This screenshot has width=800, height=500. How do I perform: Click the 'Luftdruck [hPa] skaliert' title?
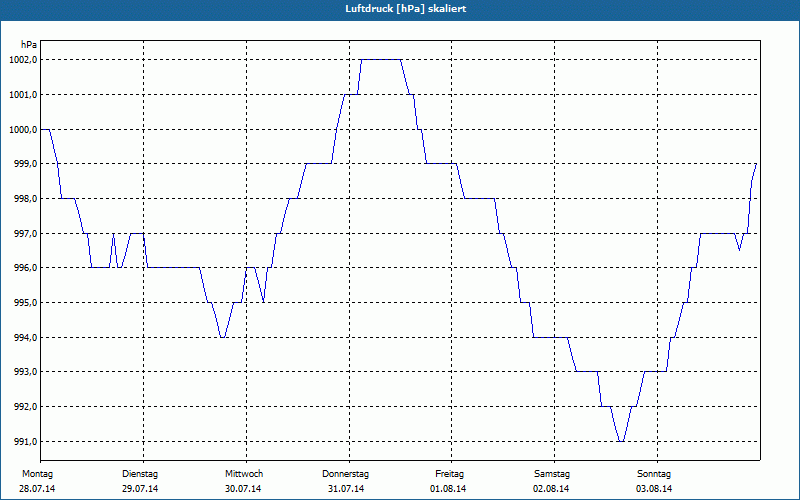pyautogui.click(x=405, y=9)
